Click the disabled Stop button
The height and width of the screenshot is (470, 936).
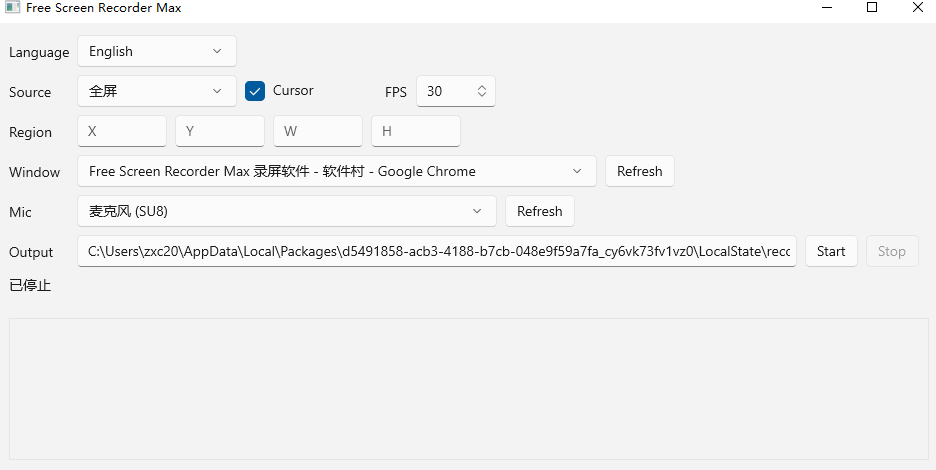point(891,251)
